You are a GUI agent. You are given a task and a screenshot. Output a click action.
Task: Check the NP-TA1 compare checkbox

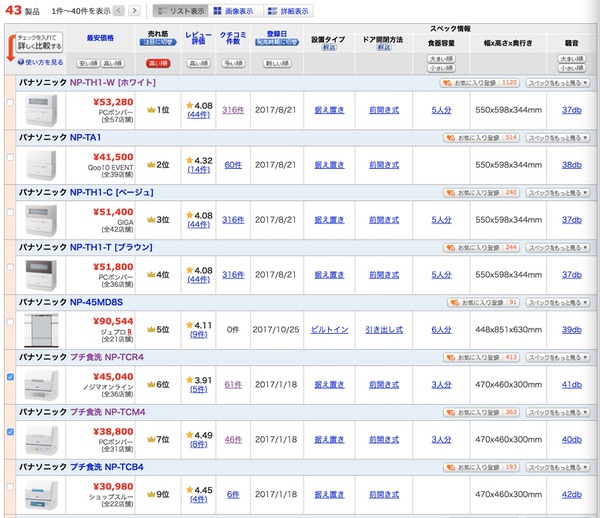pyautogui.click(x=10, y=157)
